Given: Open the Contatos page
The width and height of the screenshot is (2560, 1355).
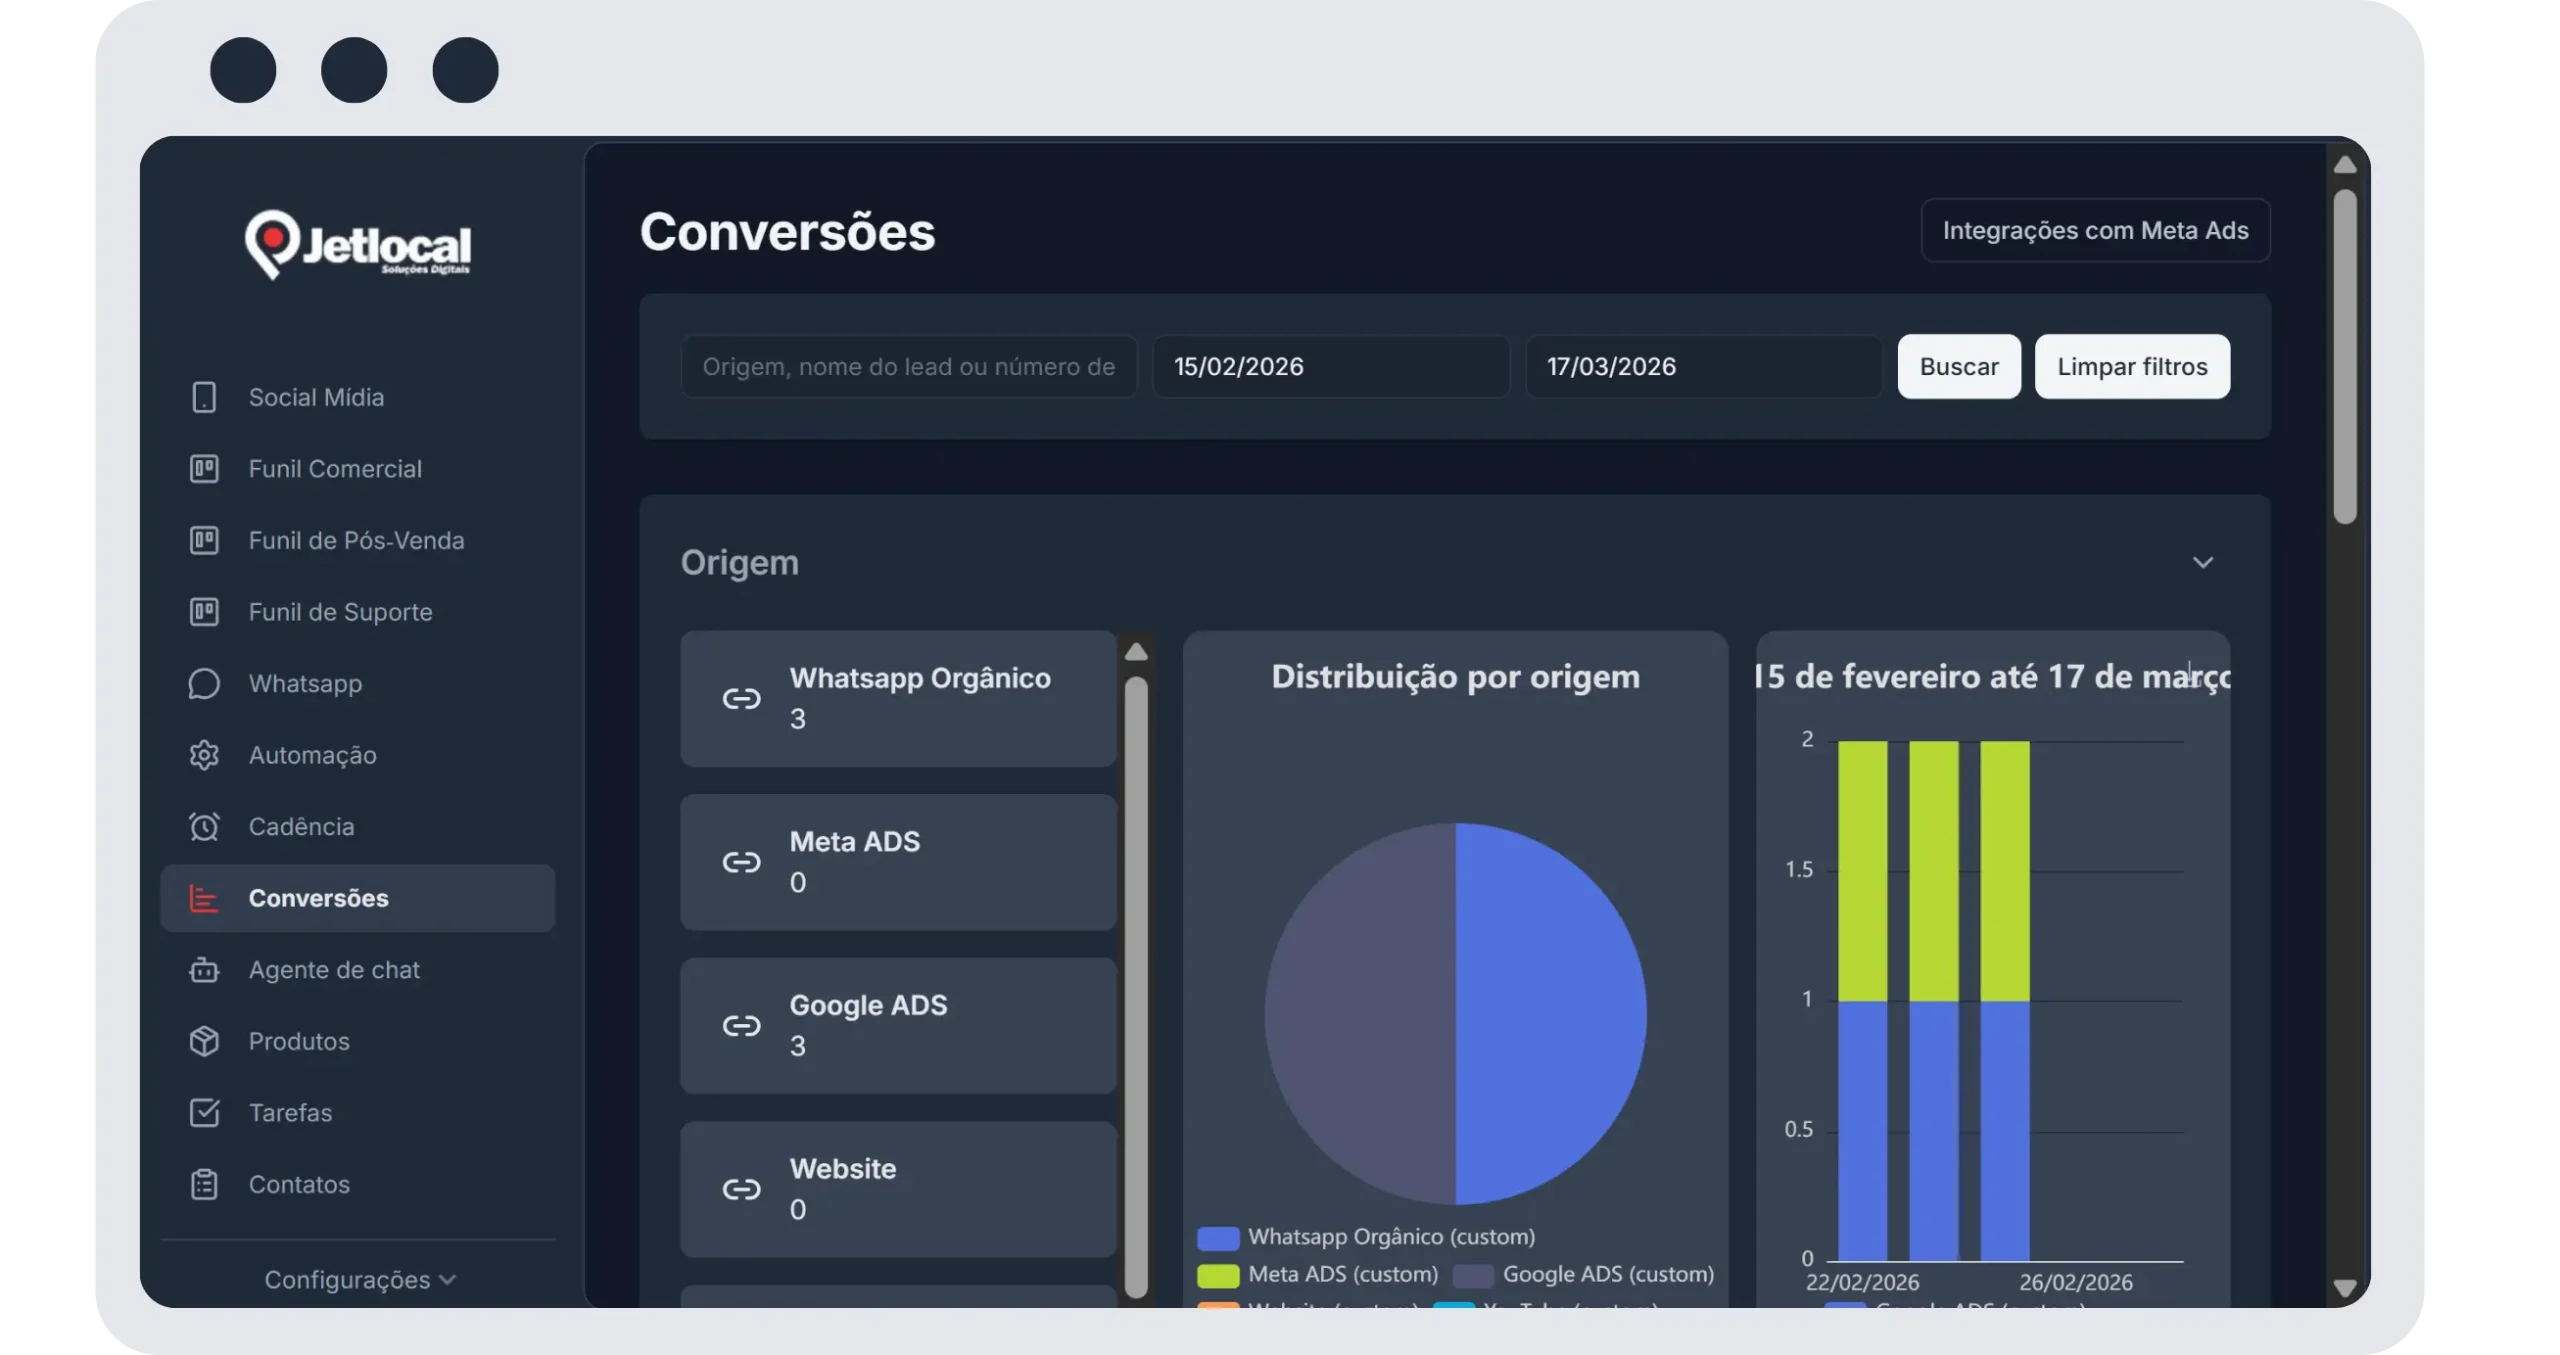Looking at the screenshot, I should tap(358, 1184).
